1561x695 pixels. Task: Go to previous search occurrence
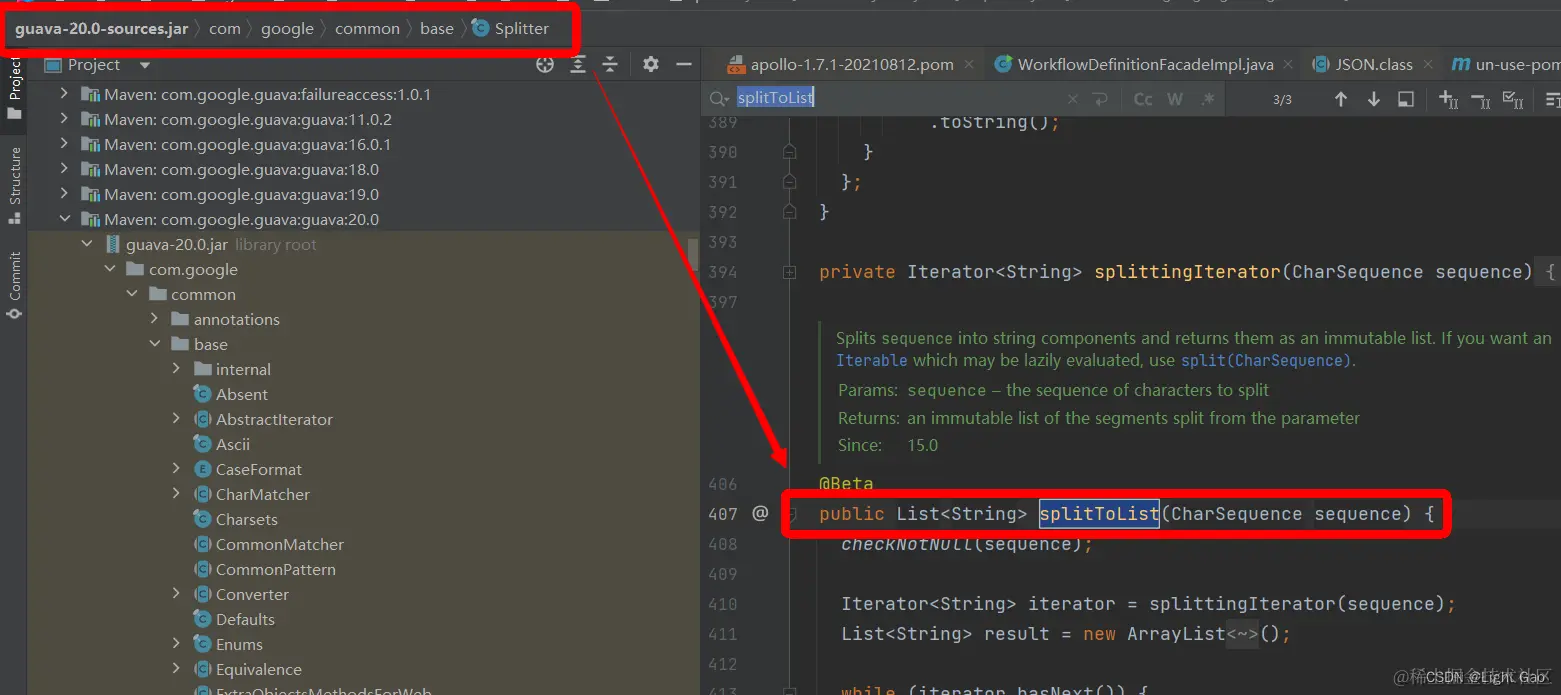(1341, 99)
